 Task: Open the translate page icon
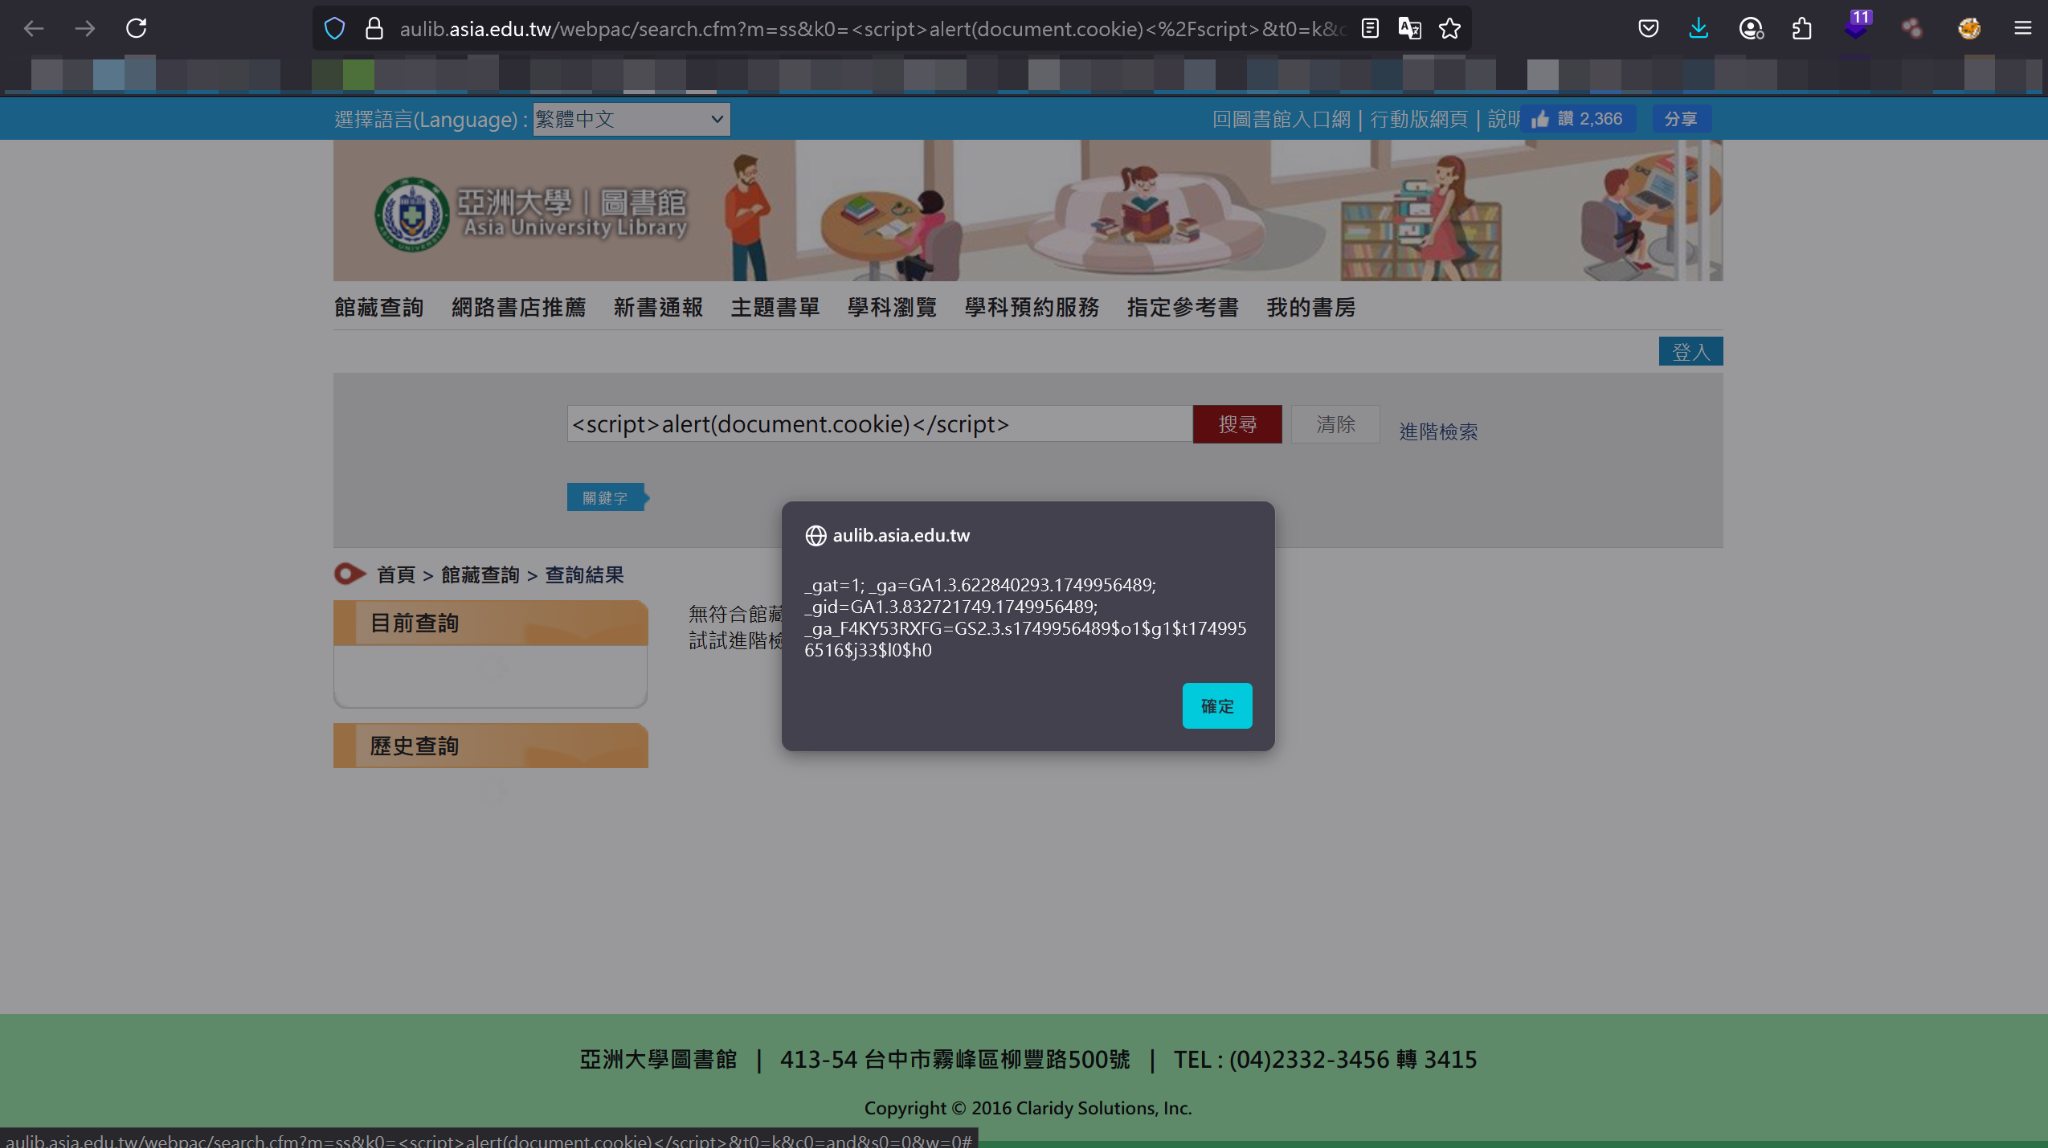1410,29
